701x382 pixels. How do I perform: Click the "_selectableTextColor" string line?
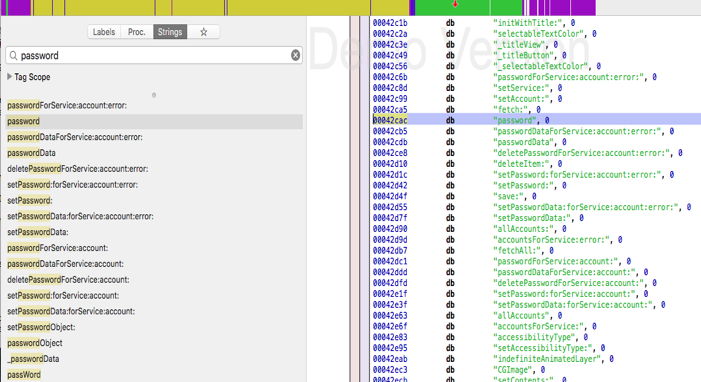coord(541,66)
